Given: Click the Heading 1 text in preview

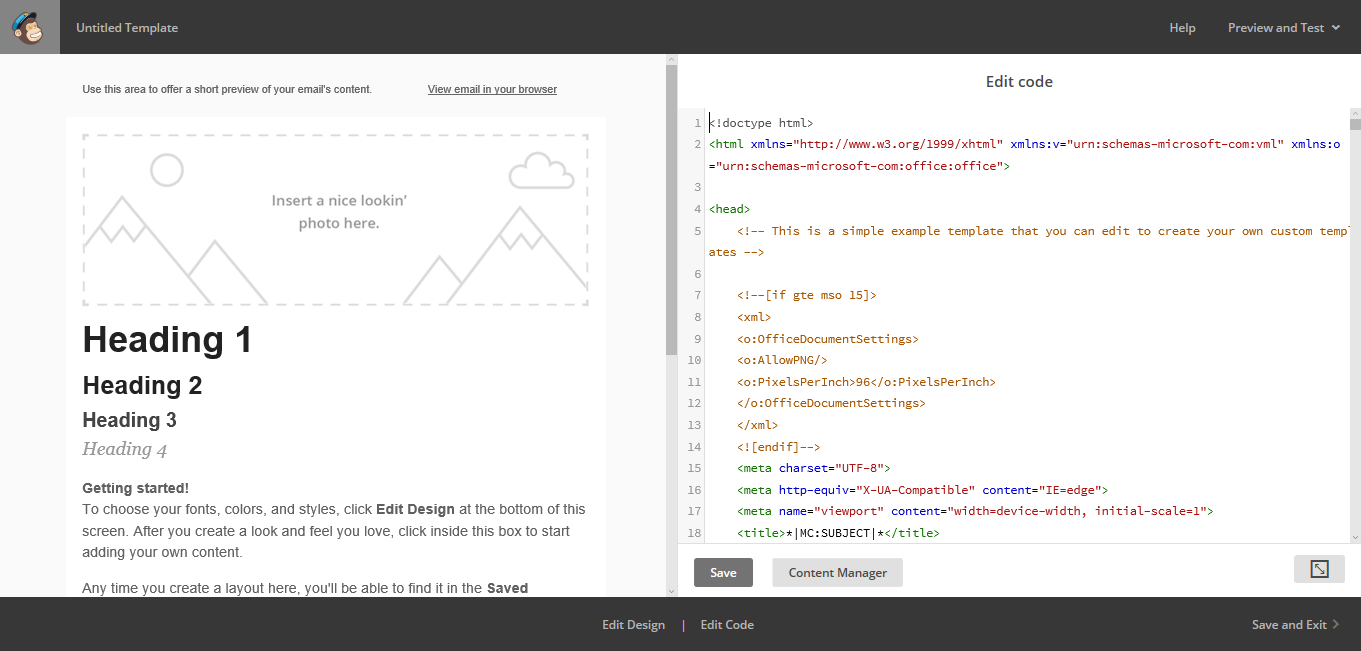Looking at the screenshot, I should pyautogui.click(x=167, y=340).
